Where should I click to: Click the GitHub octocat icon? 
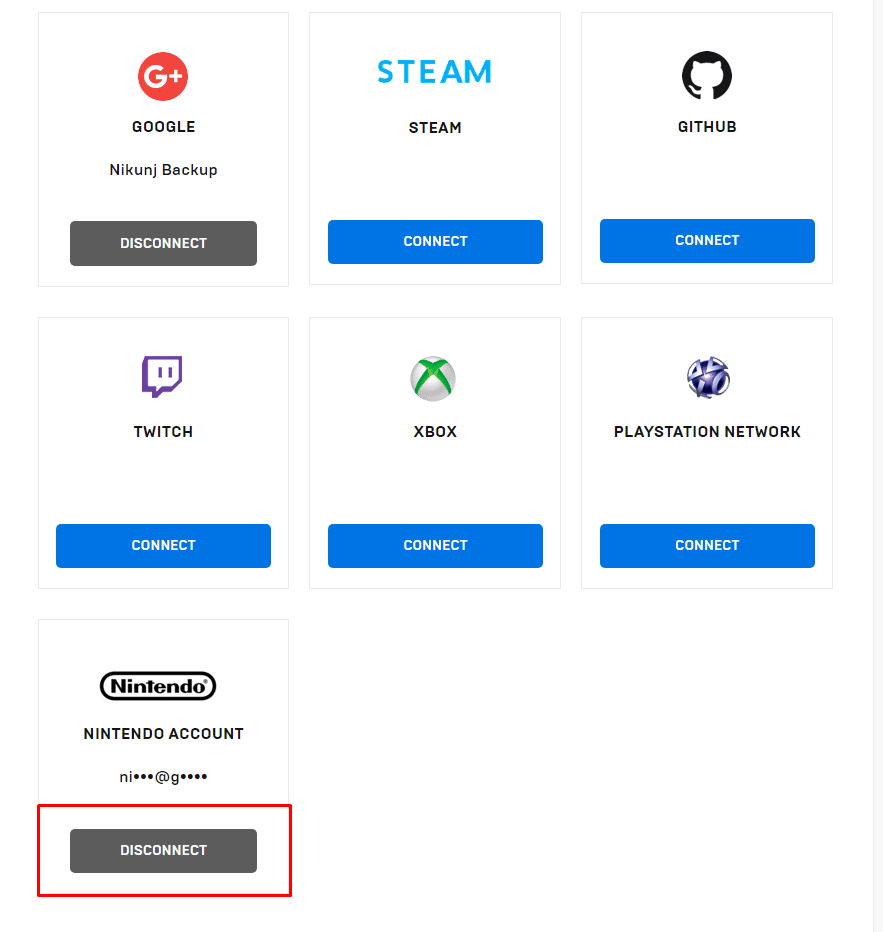707,75
